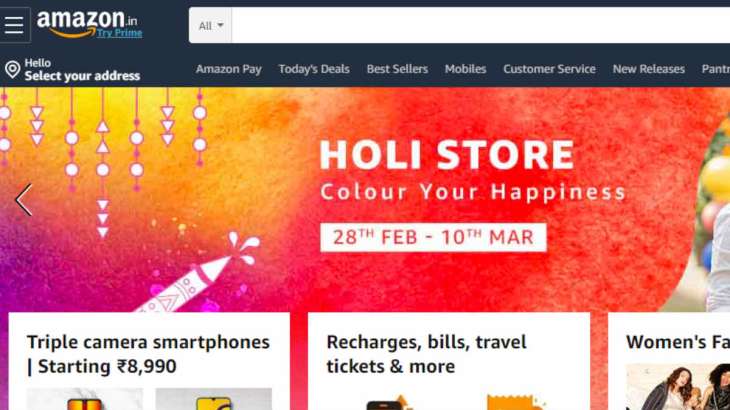Open Amazon Pay from navigation bar
This screenshot has height=410, width=730.
(229, 69)
